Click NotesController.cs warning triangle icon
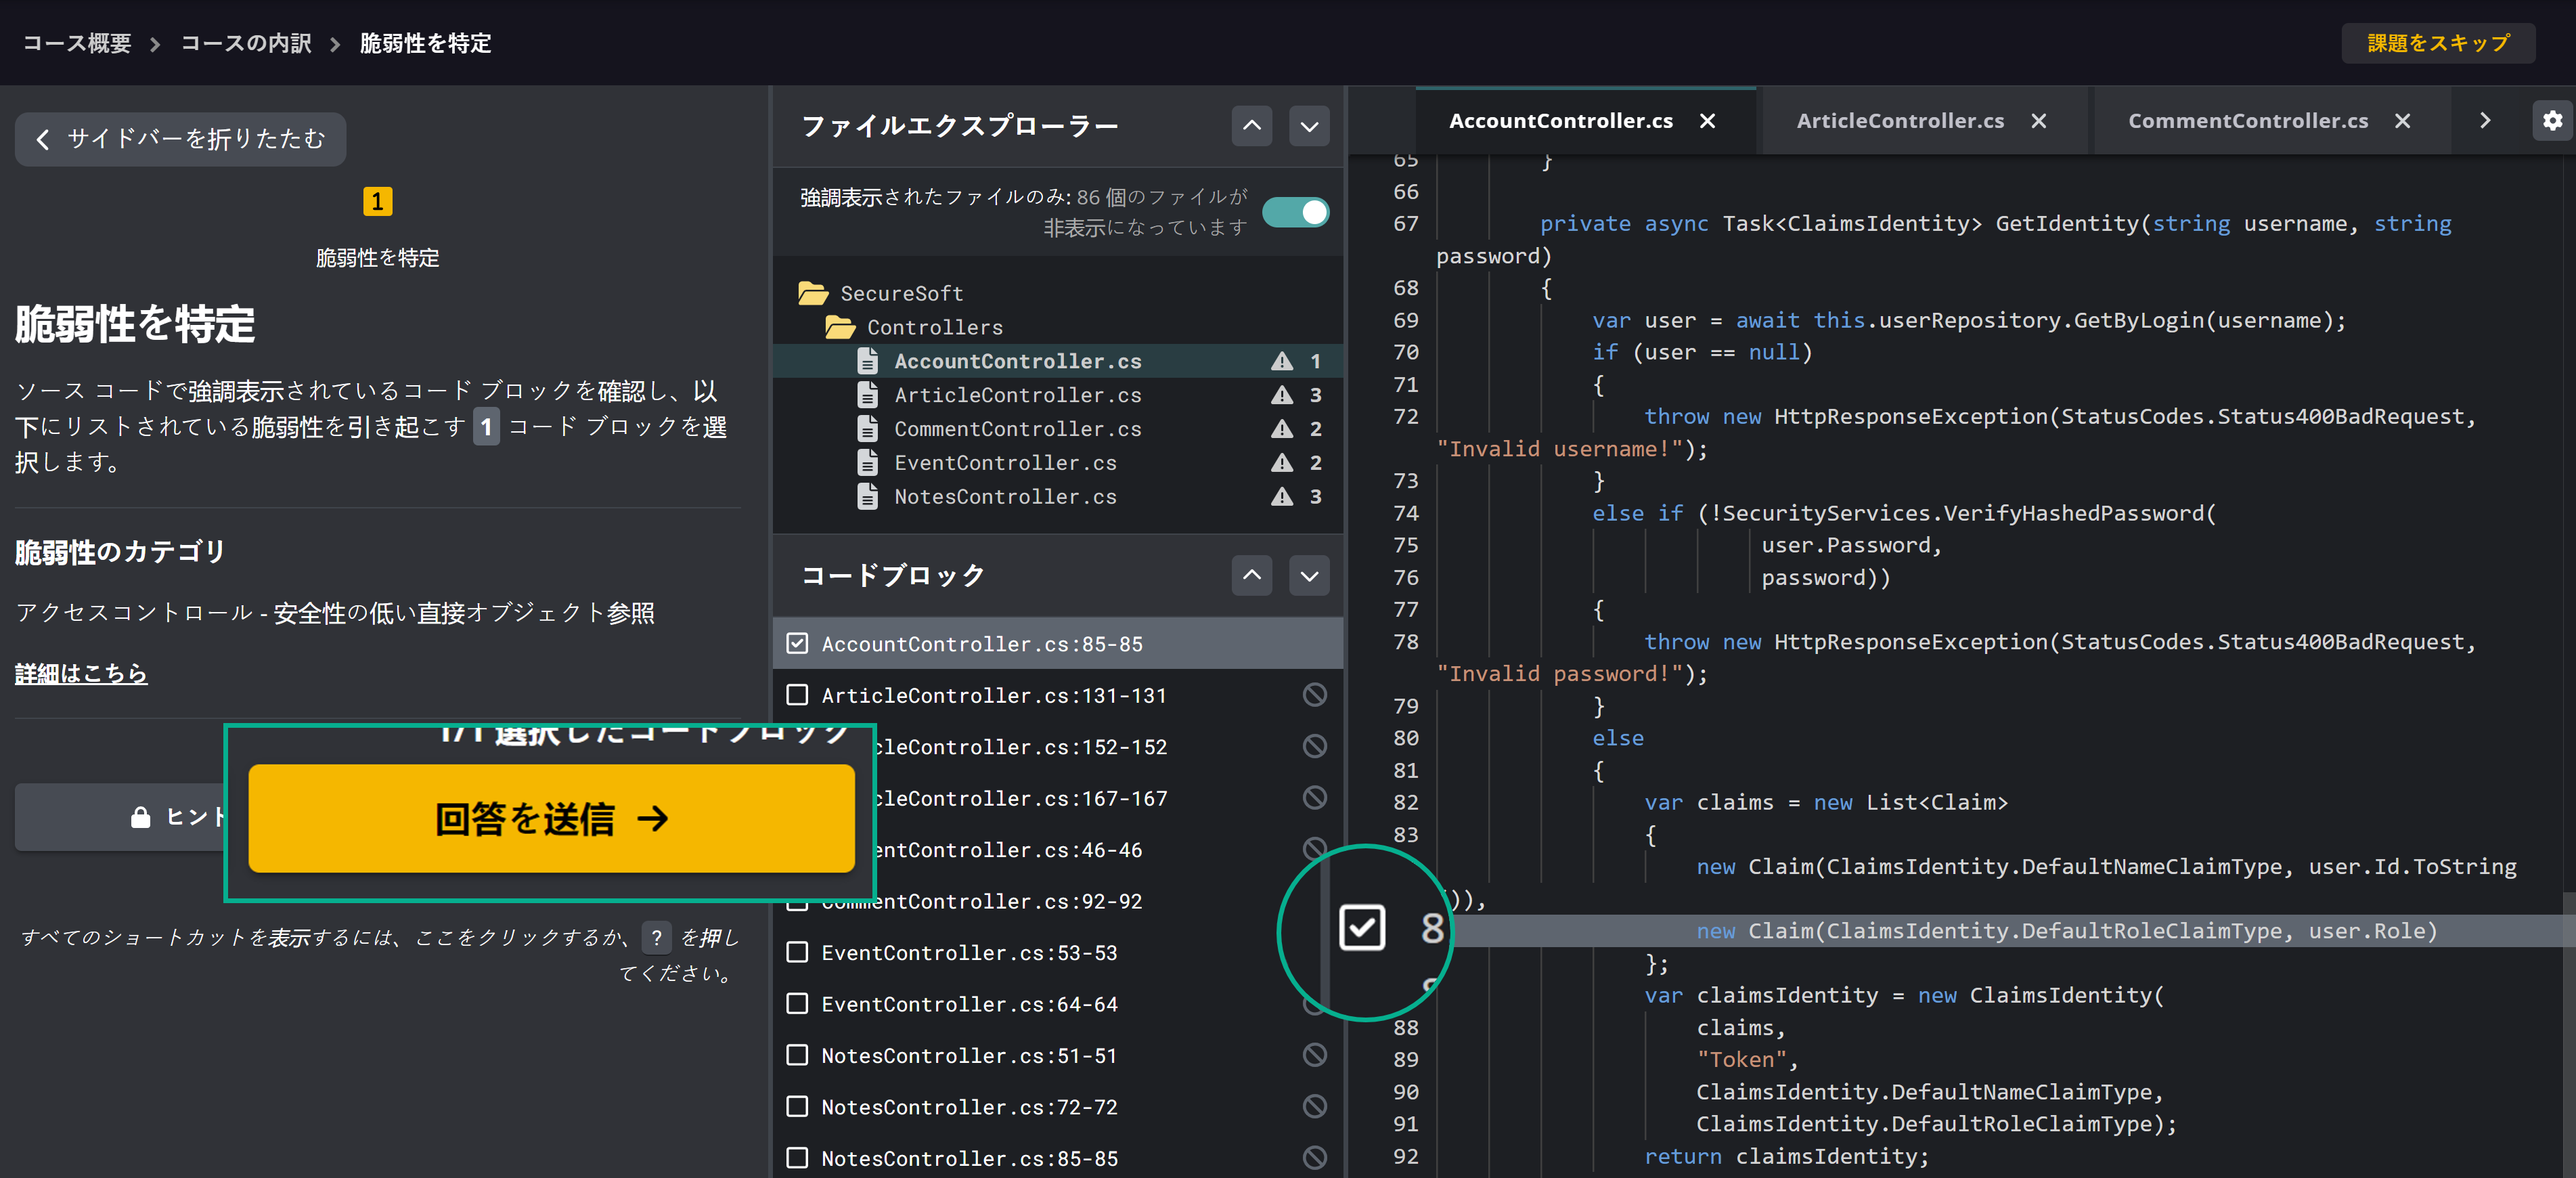 click(x=1282, y=497)
